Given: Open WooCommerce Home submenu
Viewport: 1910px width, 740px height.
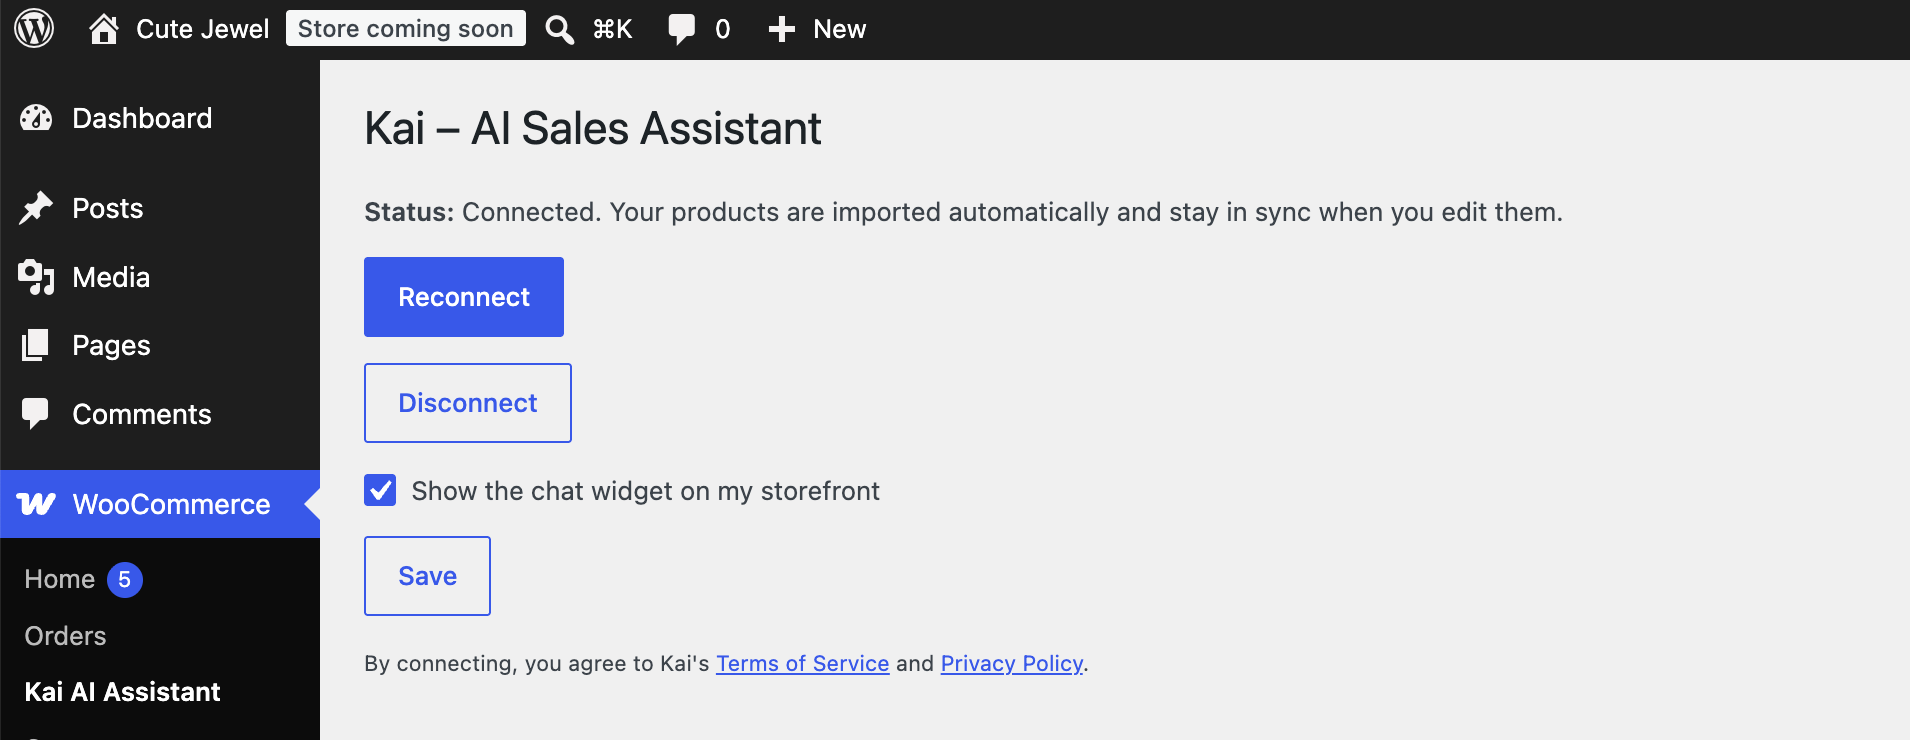Looking at the screenshot, I should click(x=60, y=579).
